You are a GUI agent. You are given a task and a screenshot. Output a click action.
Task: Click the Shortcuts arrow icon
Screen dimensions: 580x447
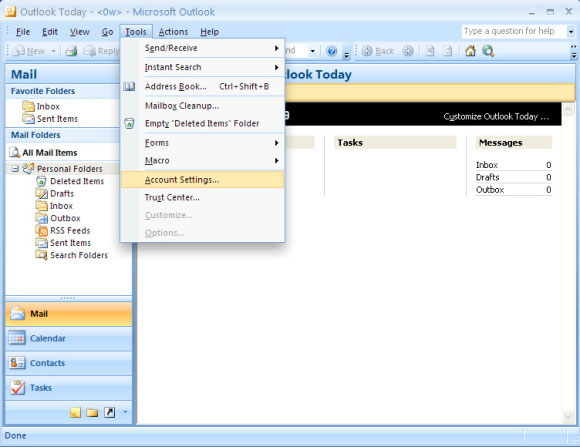click(x=109, y=412)
